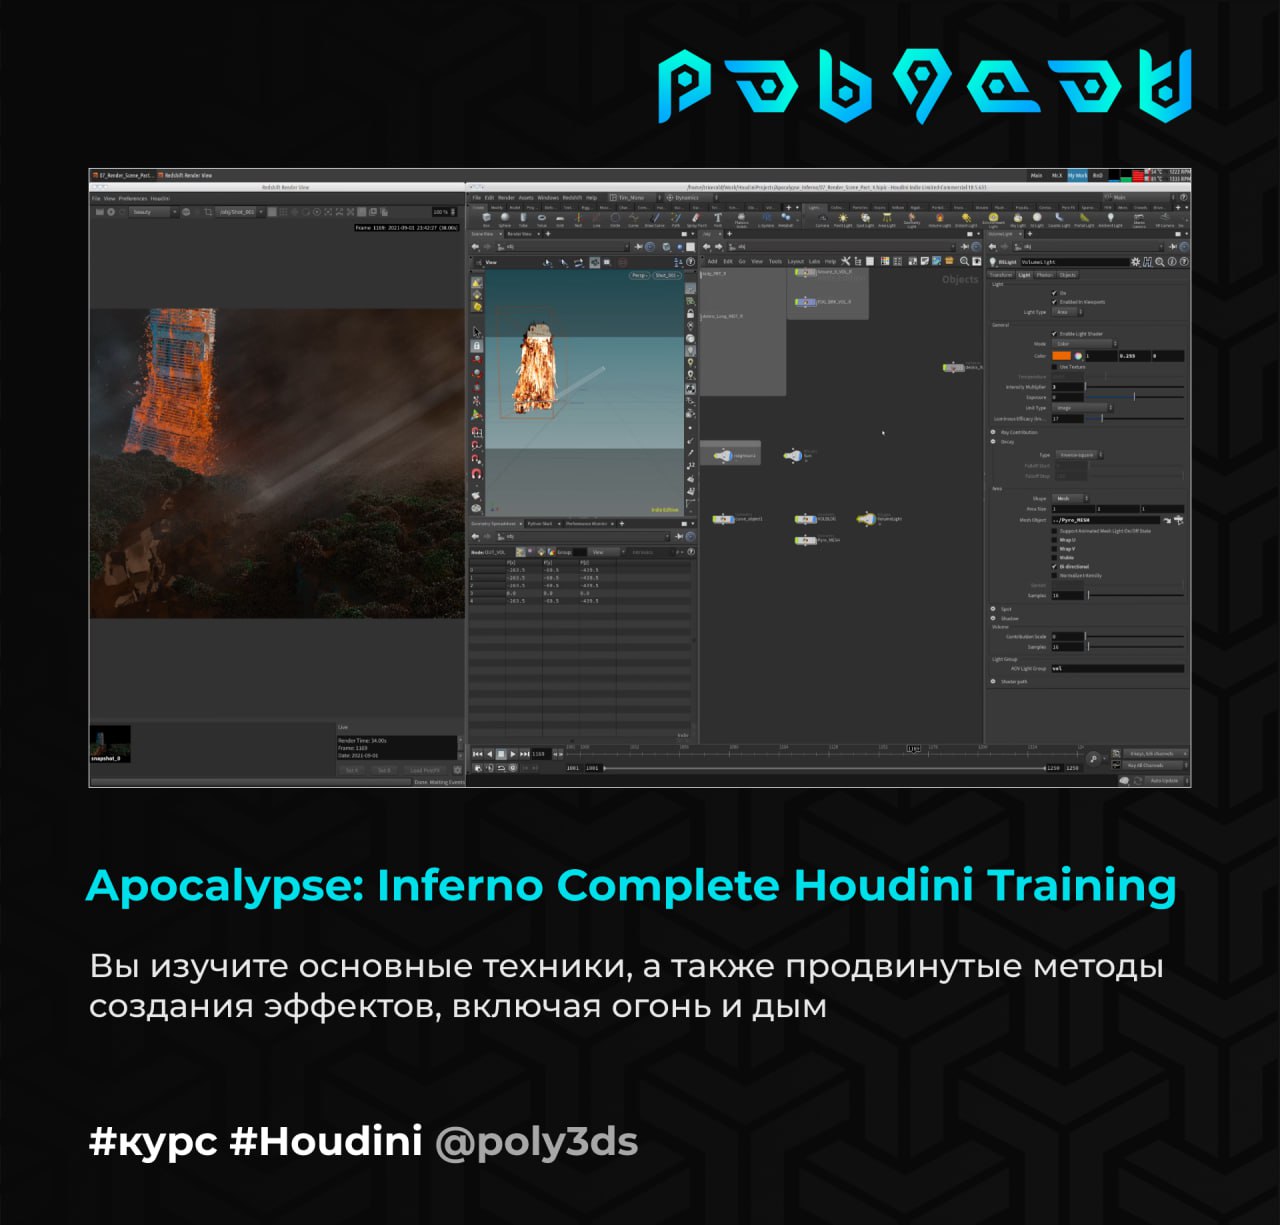Image resolution: width=1280 pixels, height=1225 pixels.
Task: Create a Portal Light from the shelf
Action: click(x=1084, y=220)
